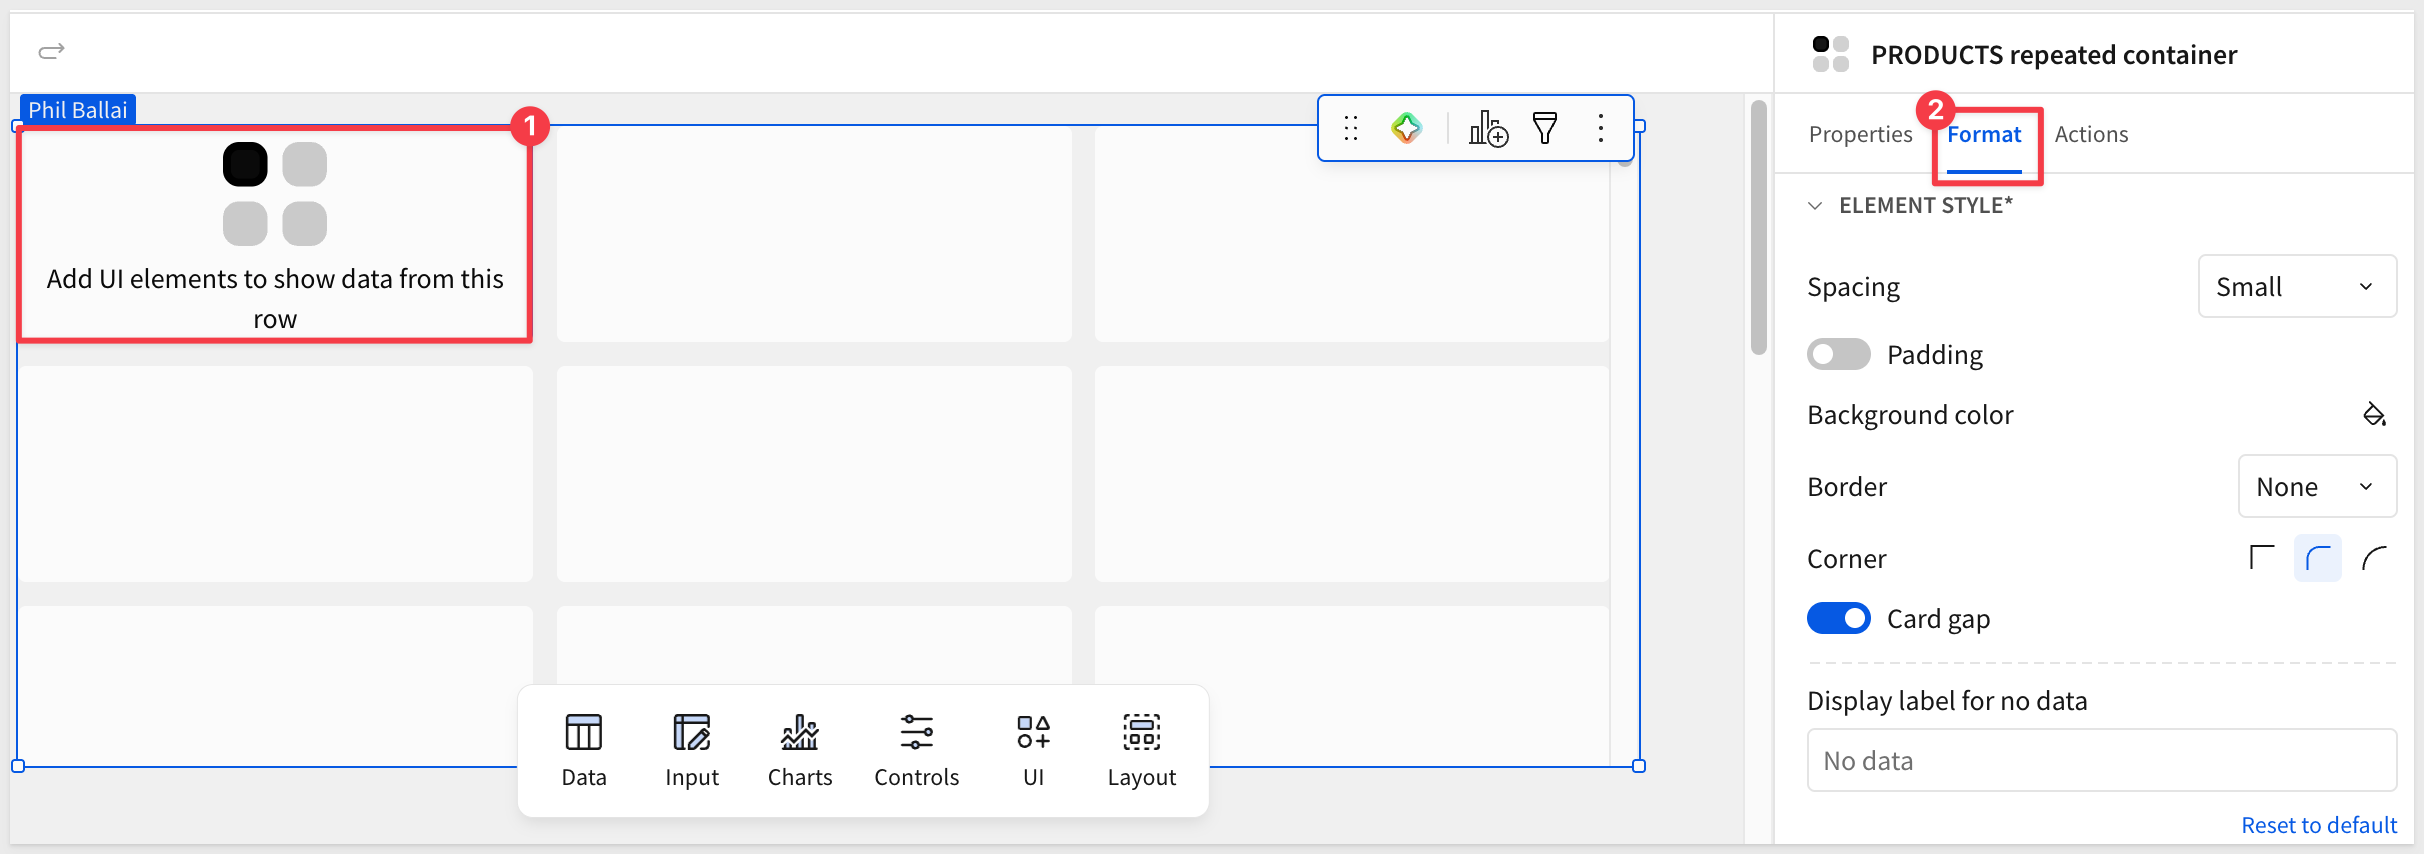The height and width of the screenshot is (854, 2424).
Task: Open the Layout elements menu
Action: [x=1142, y=751]
